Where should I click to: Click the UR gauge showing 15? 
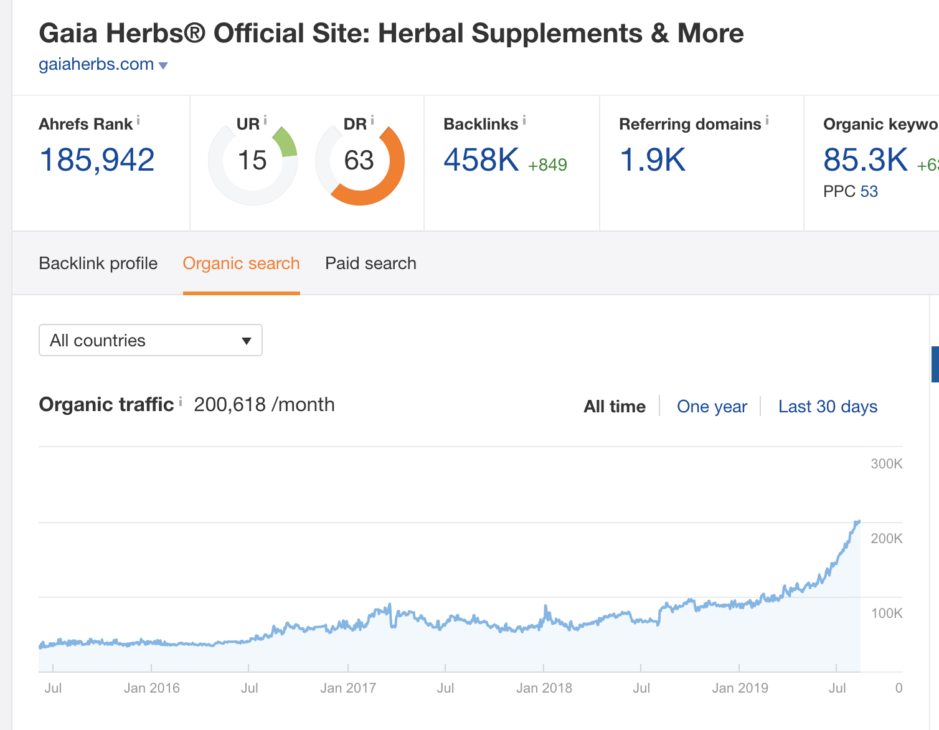(253, 160)
